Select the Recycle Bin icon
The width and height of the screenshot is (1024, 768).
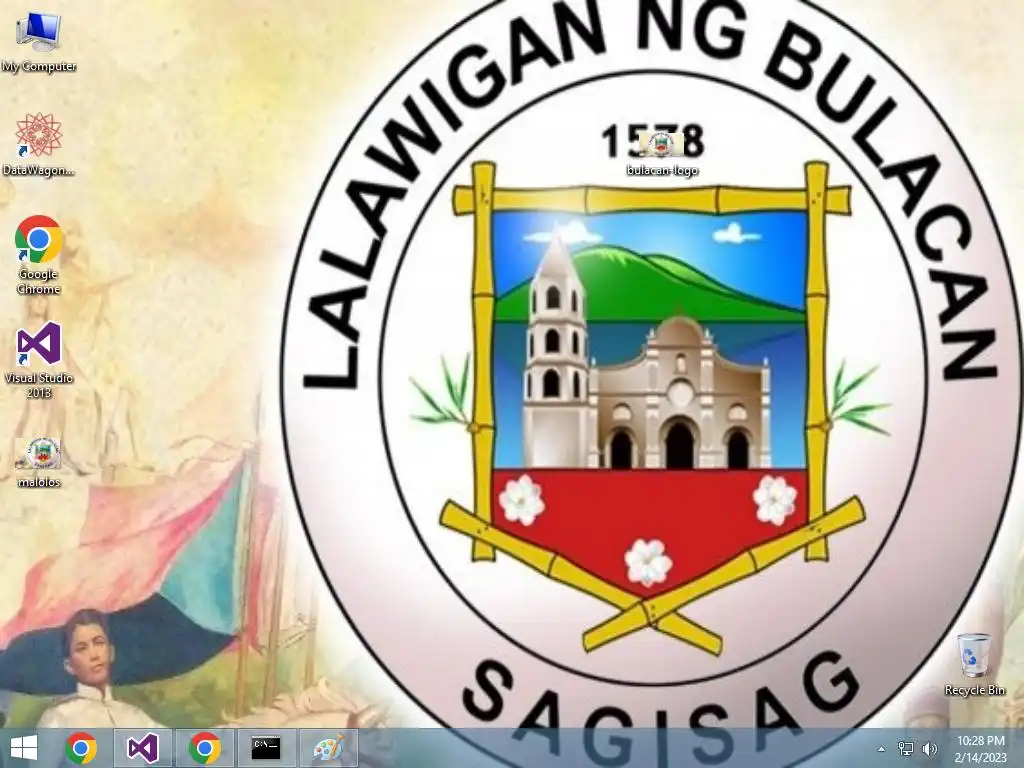tap(974, 664)
